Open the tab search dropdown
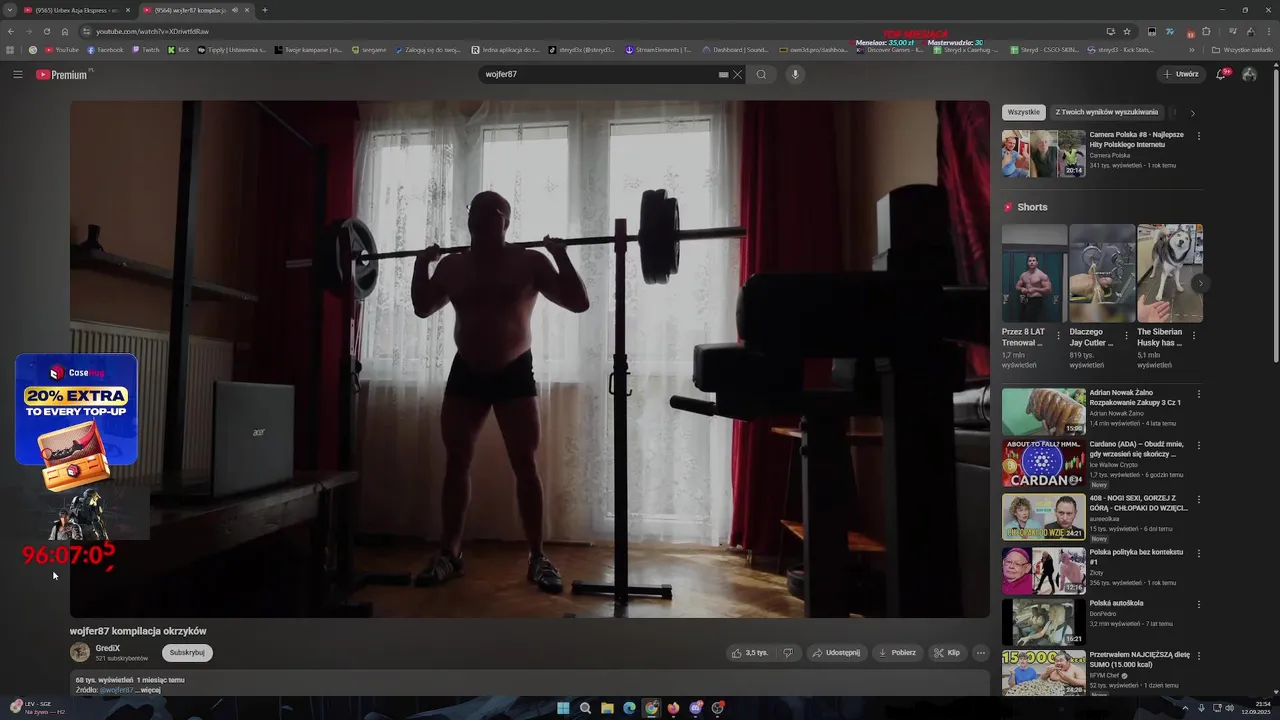 pos(9,10)
